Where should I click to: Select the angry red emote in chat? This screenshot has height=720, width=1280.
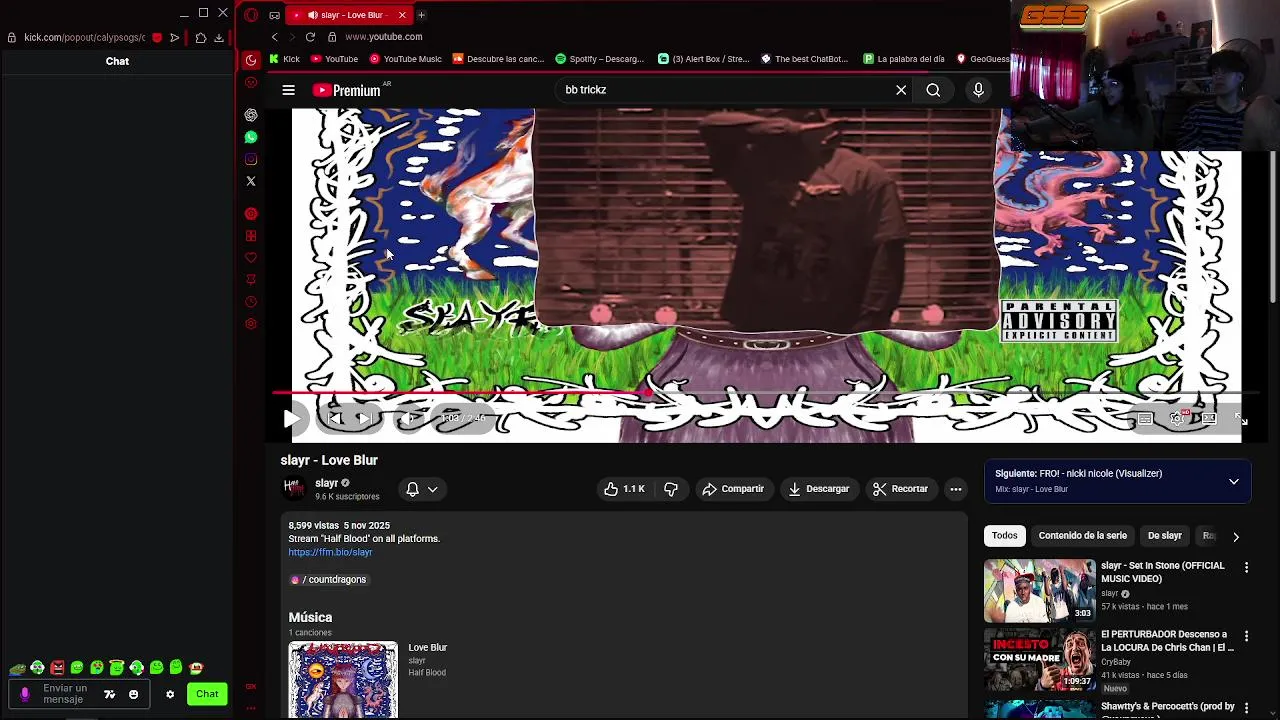click(x=57, y=667)
